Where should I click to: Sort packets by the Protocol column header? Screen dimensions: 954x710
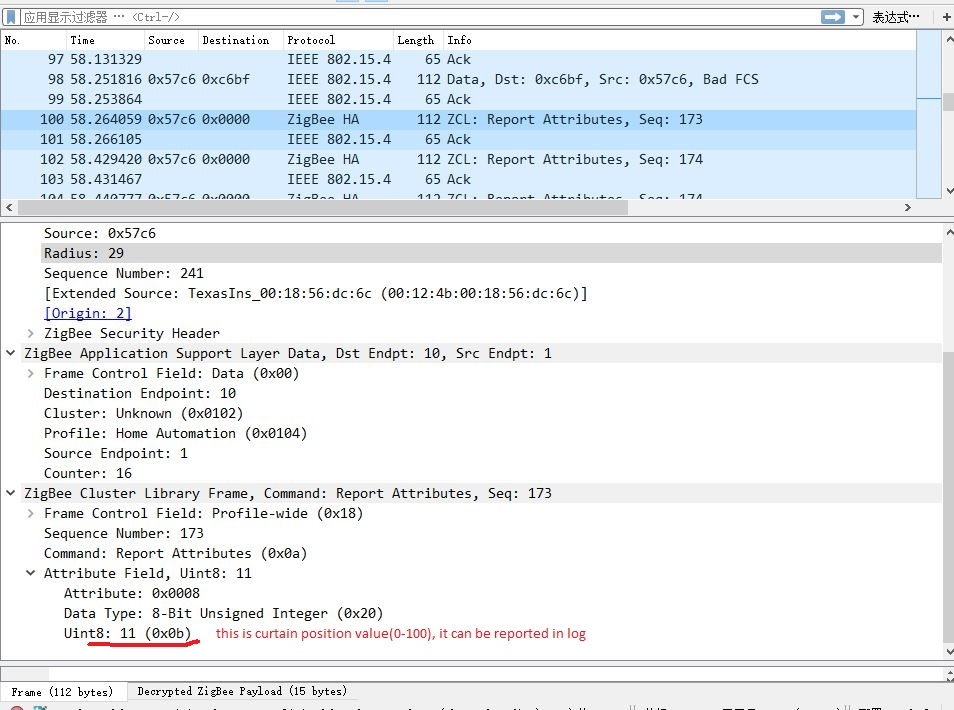click(x=330, y=40)
